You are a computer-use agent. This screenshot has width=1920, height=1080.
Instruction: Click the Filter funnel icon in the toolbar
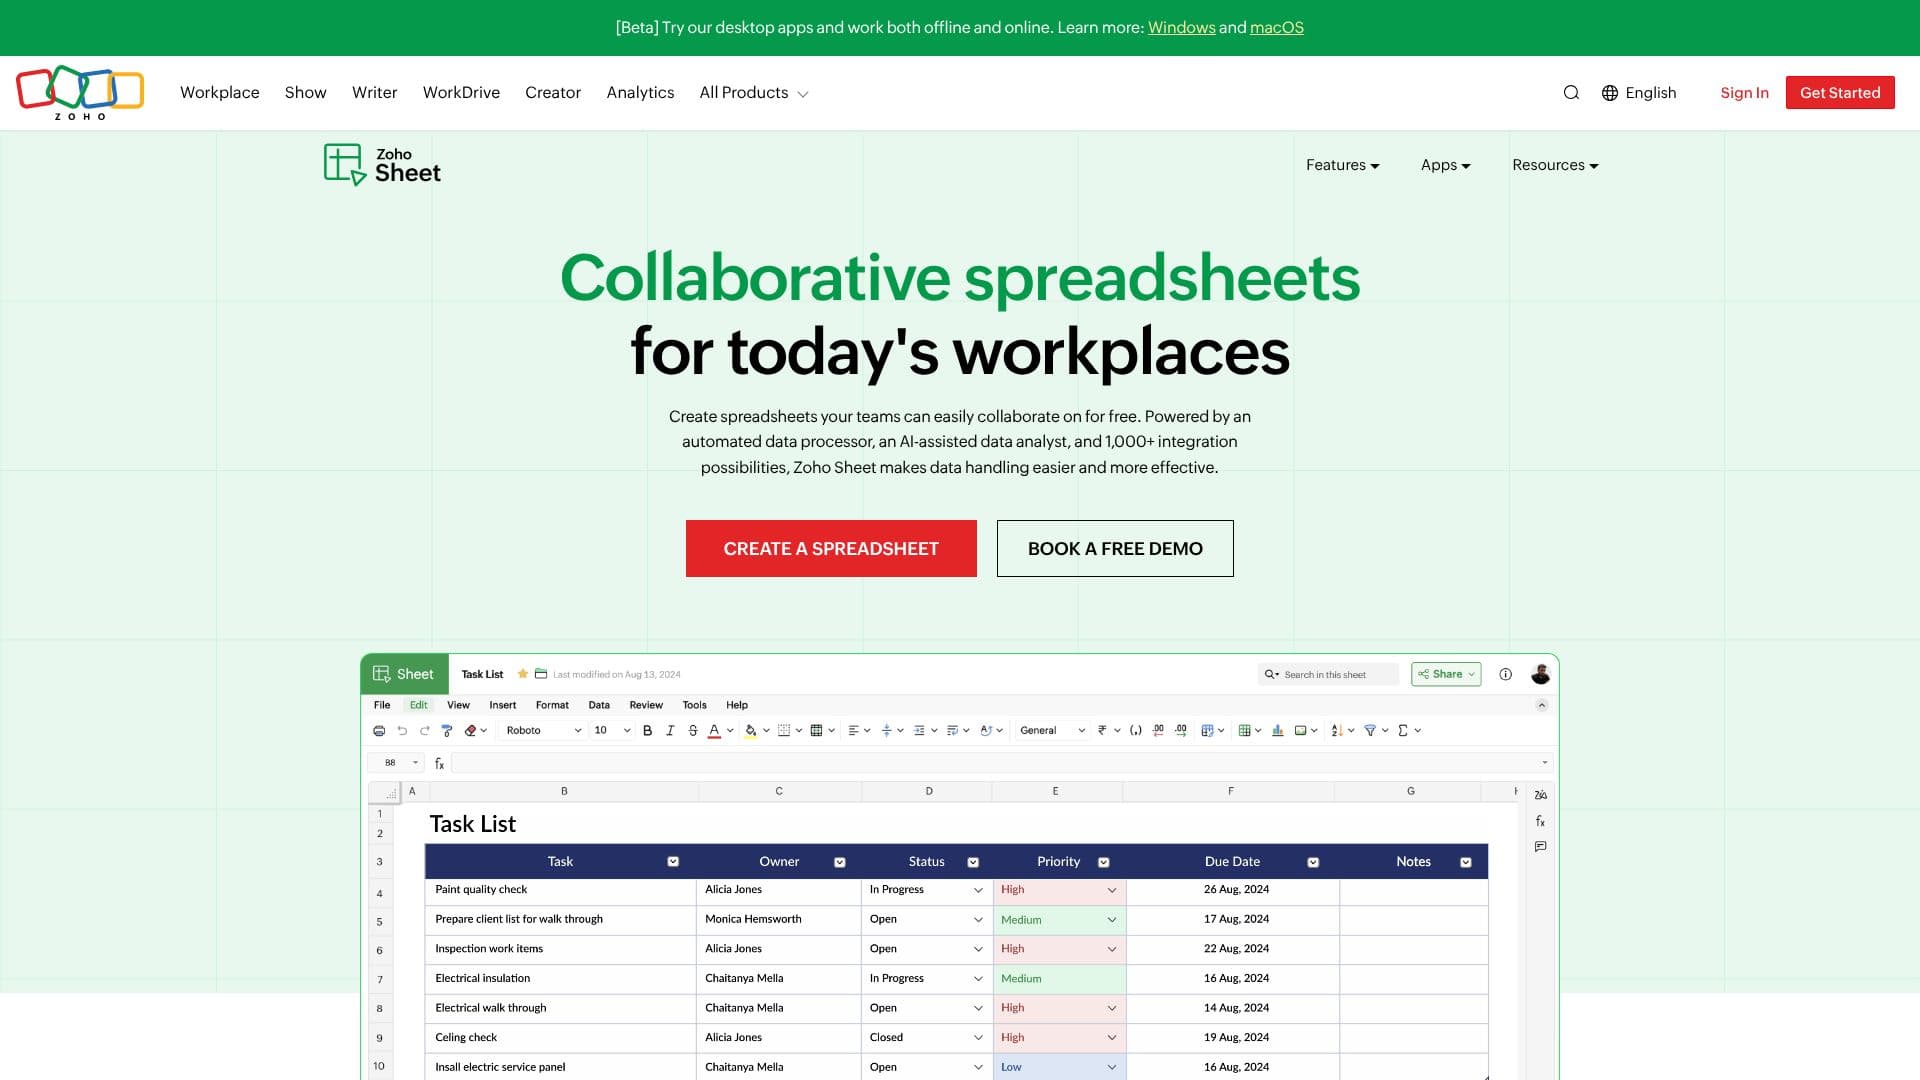coord(1370,731)
